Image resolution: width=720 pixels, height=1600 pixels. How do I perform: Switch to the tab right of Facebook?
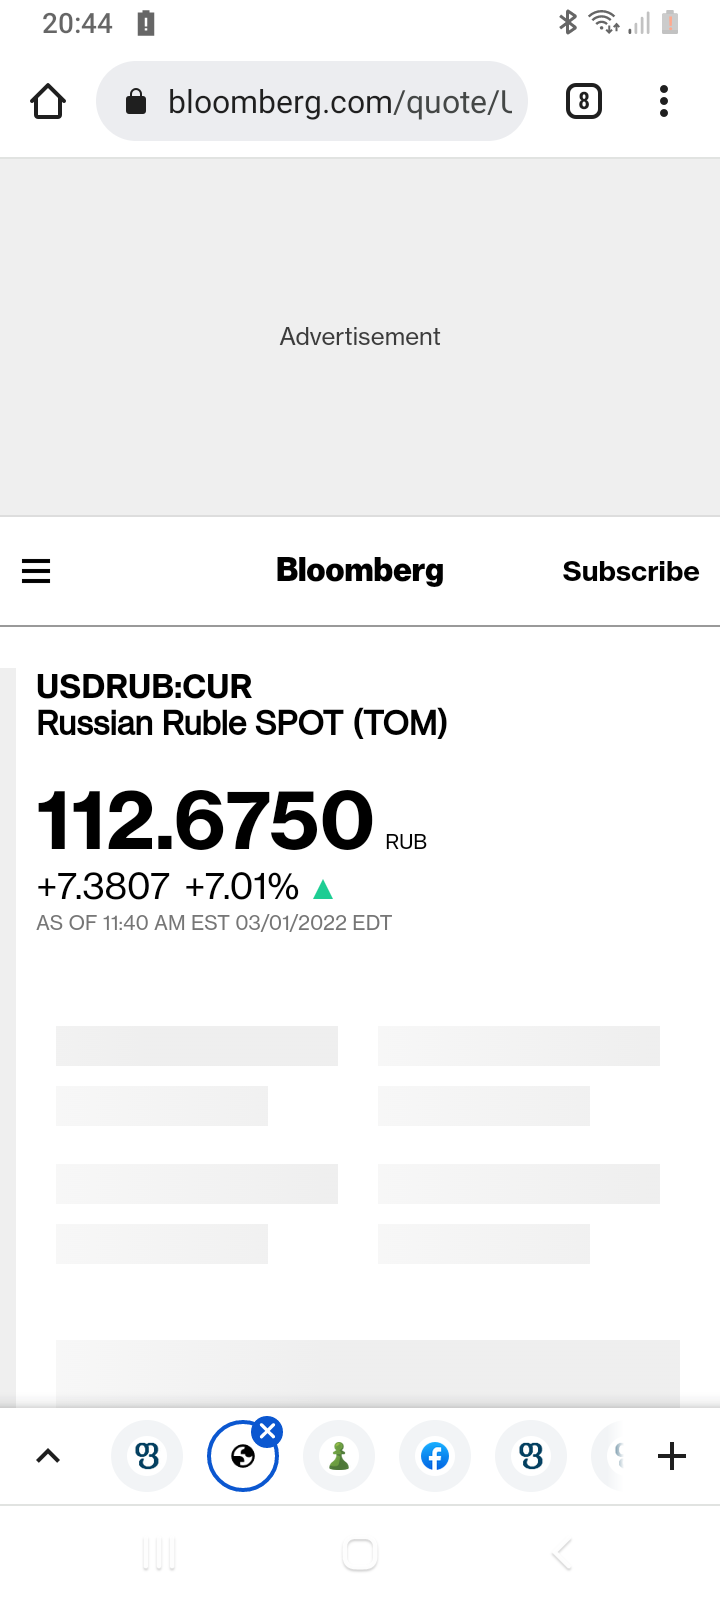click(x=531, y=1456)
